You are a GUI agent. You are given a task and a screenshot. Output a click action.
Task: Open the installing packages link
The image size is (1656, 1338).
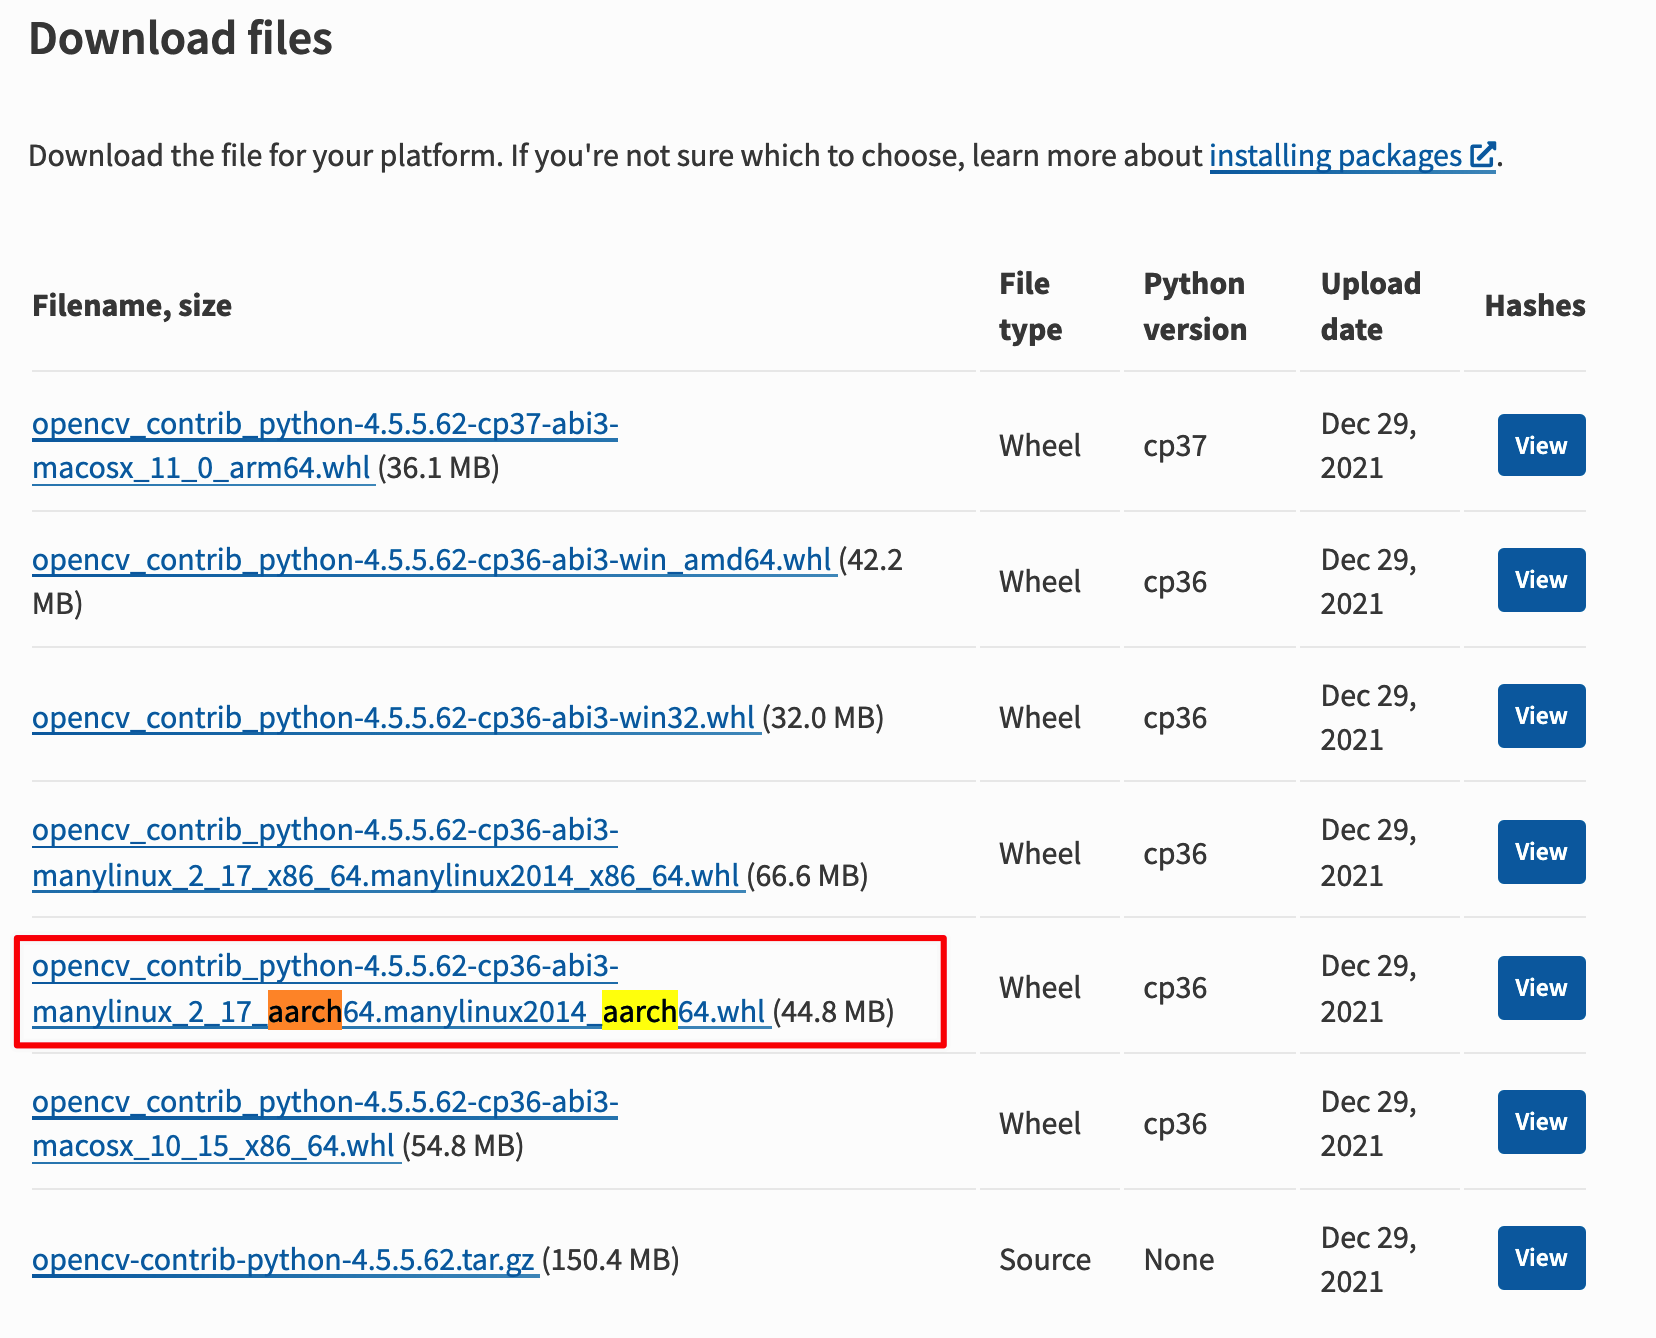click(x=1352, y=156)
